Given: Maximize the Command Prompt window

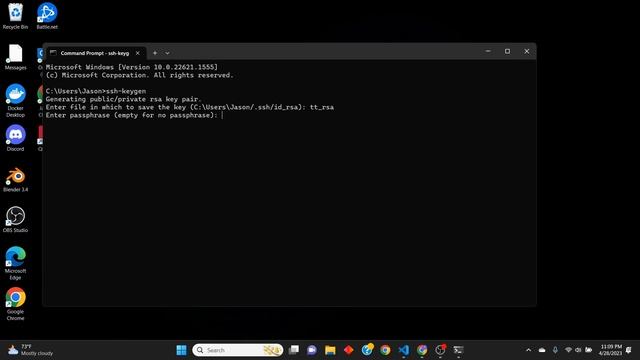Looking at the screenshot, I should tap(507, 51).
